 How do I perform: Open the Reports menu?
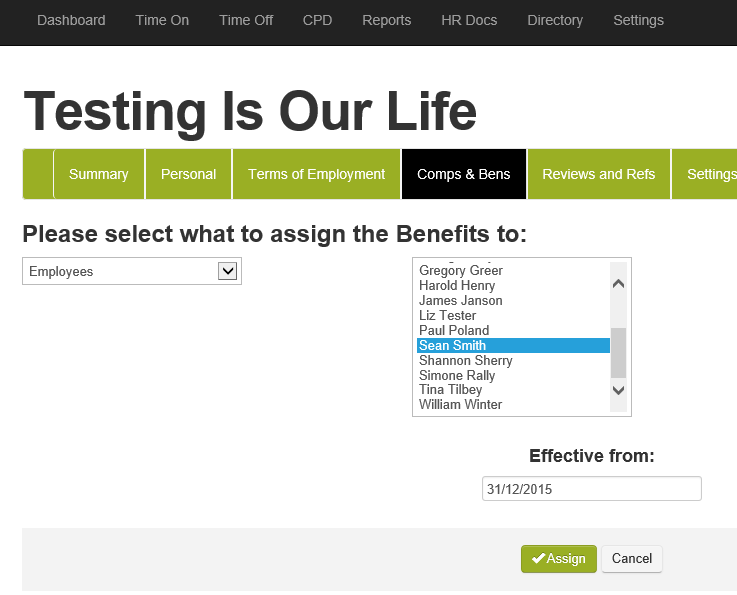pos(387,20)
